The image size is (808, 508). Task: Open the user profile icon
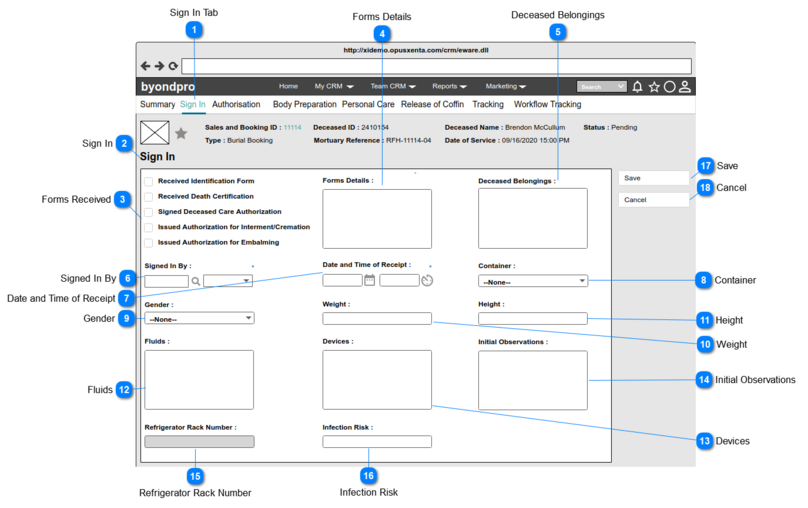point(685,87)
